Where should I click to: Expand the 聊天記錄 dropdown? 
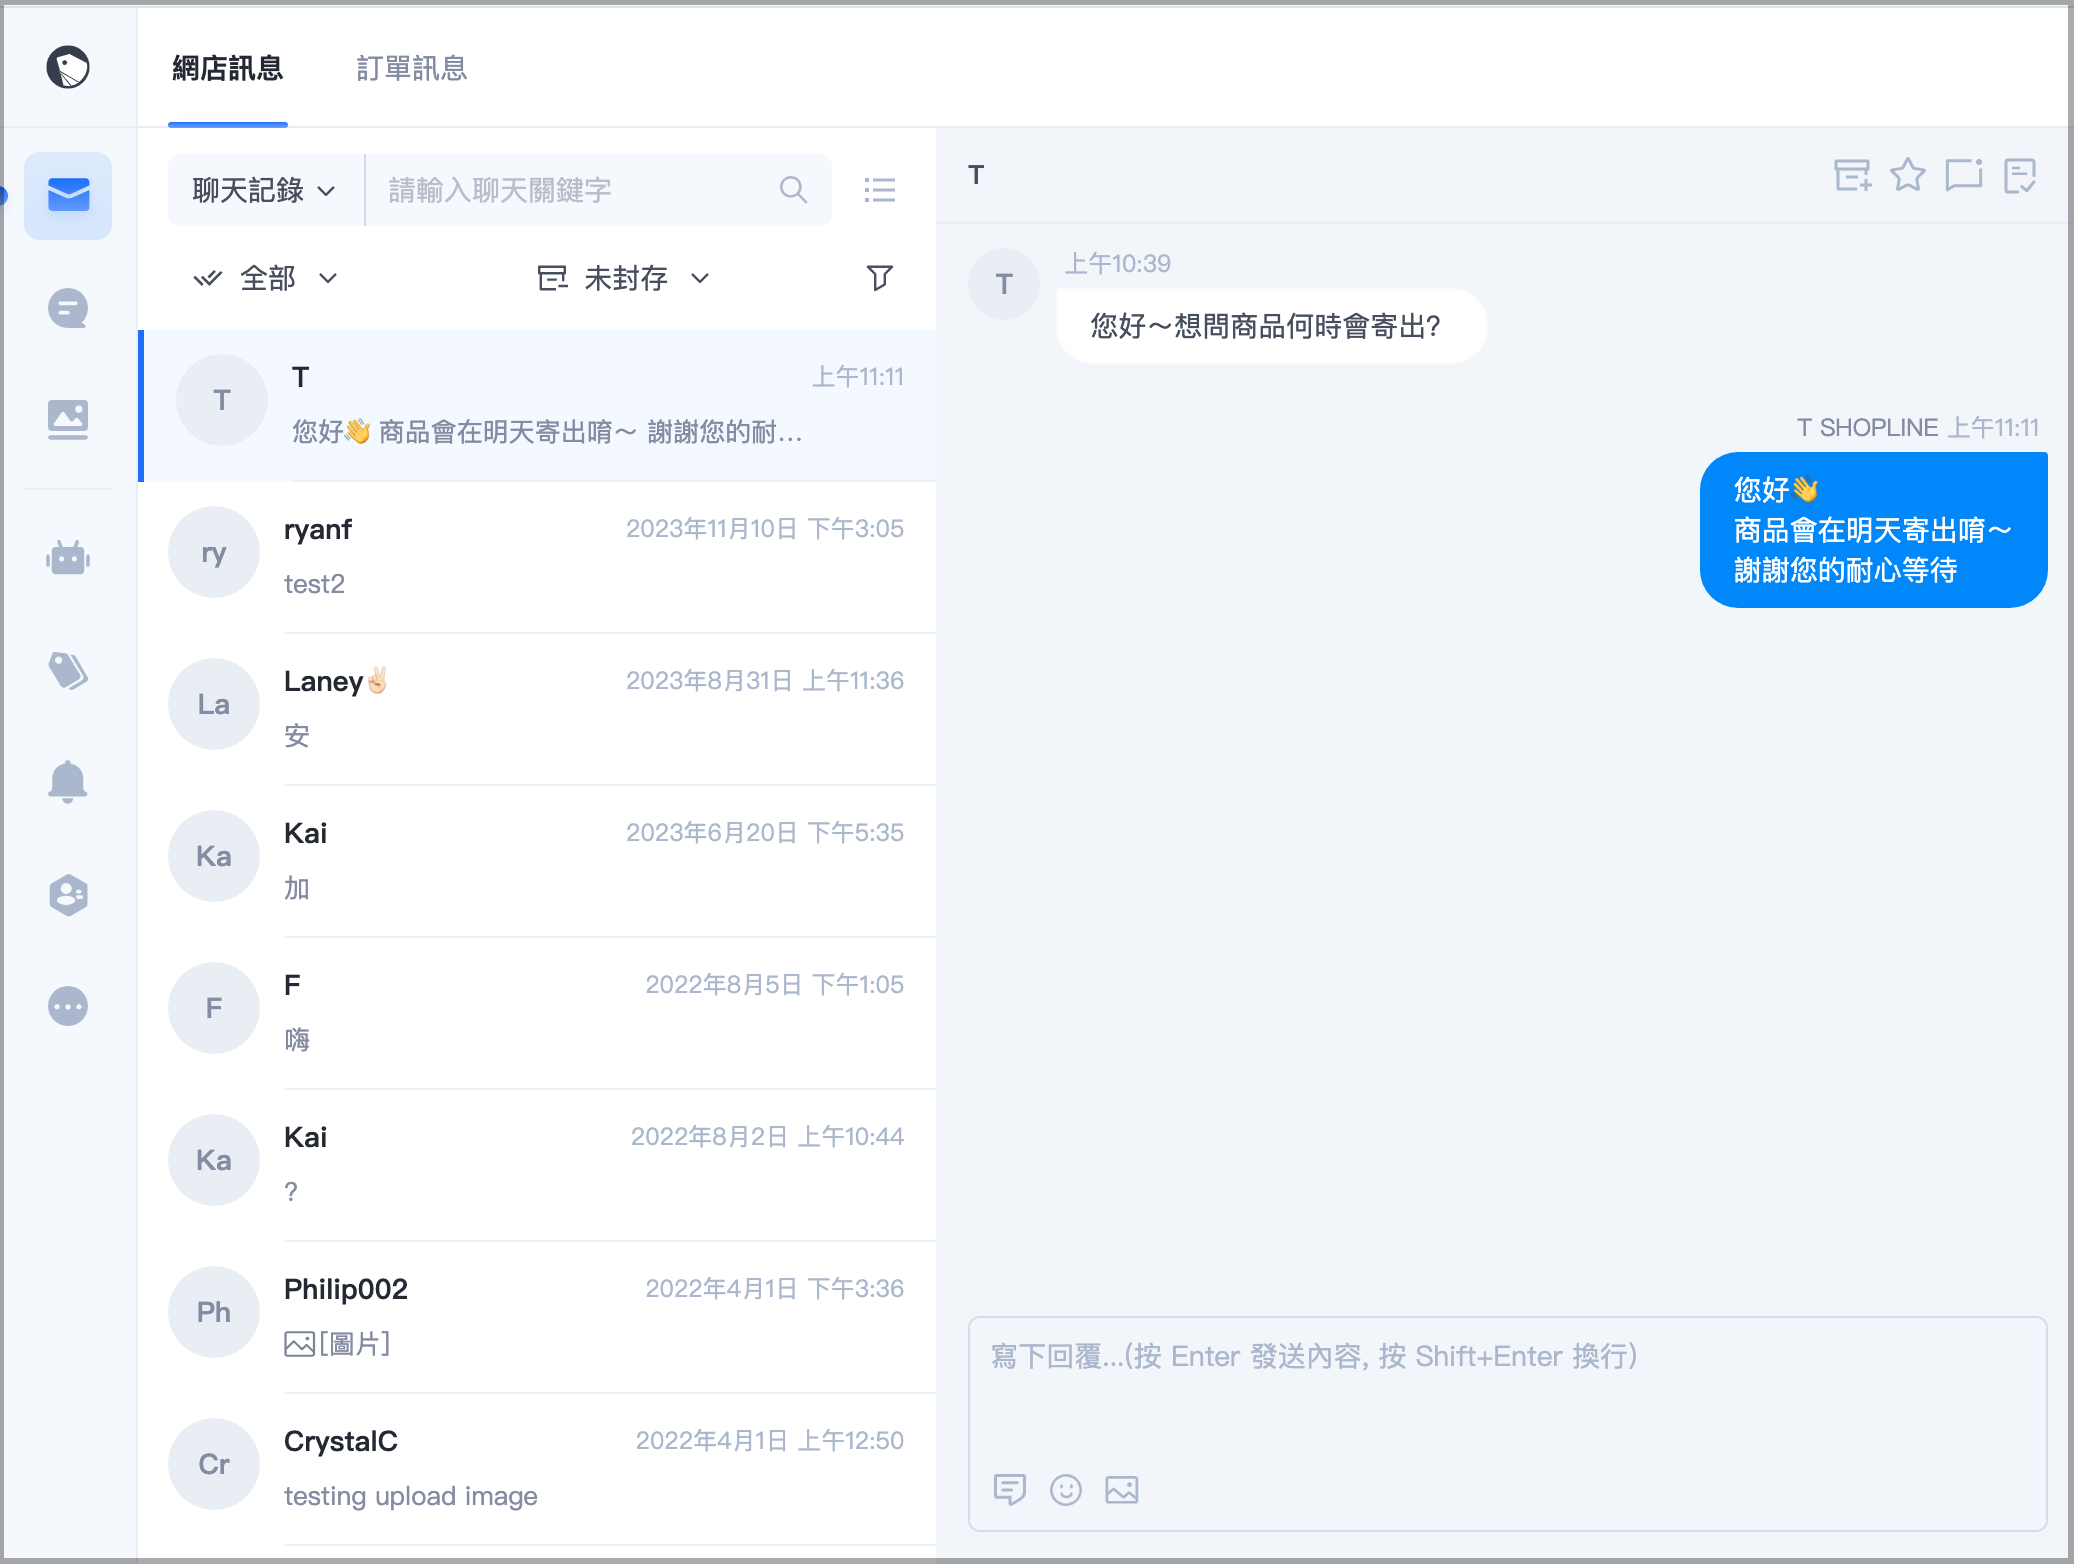click(x=265, y=190)
